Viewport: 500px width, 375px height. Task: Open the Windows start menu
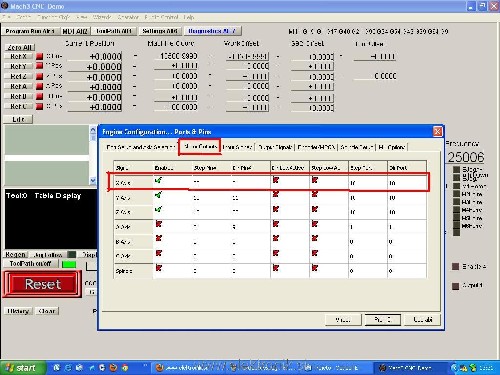click(x=22, y=368)
